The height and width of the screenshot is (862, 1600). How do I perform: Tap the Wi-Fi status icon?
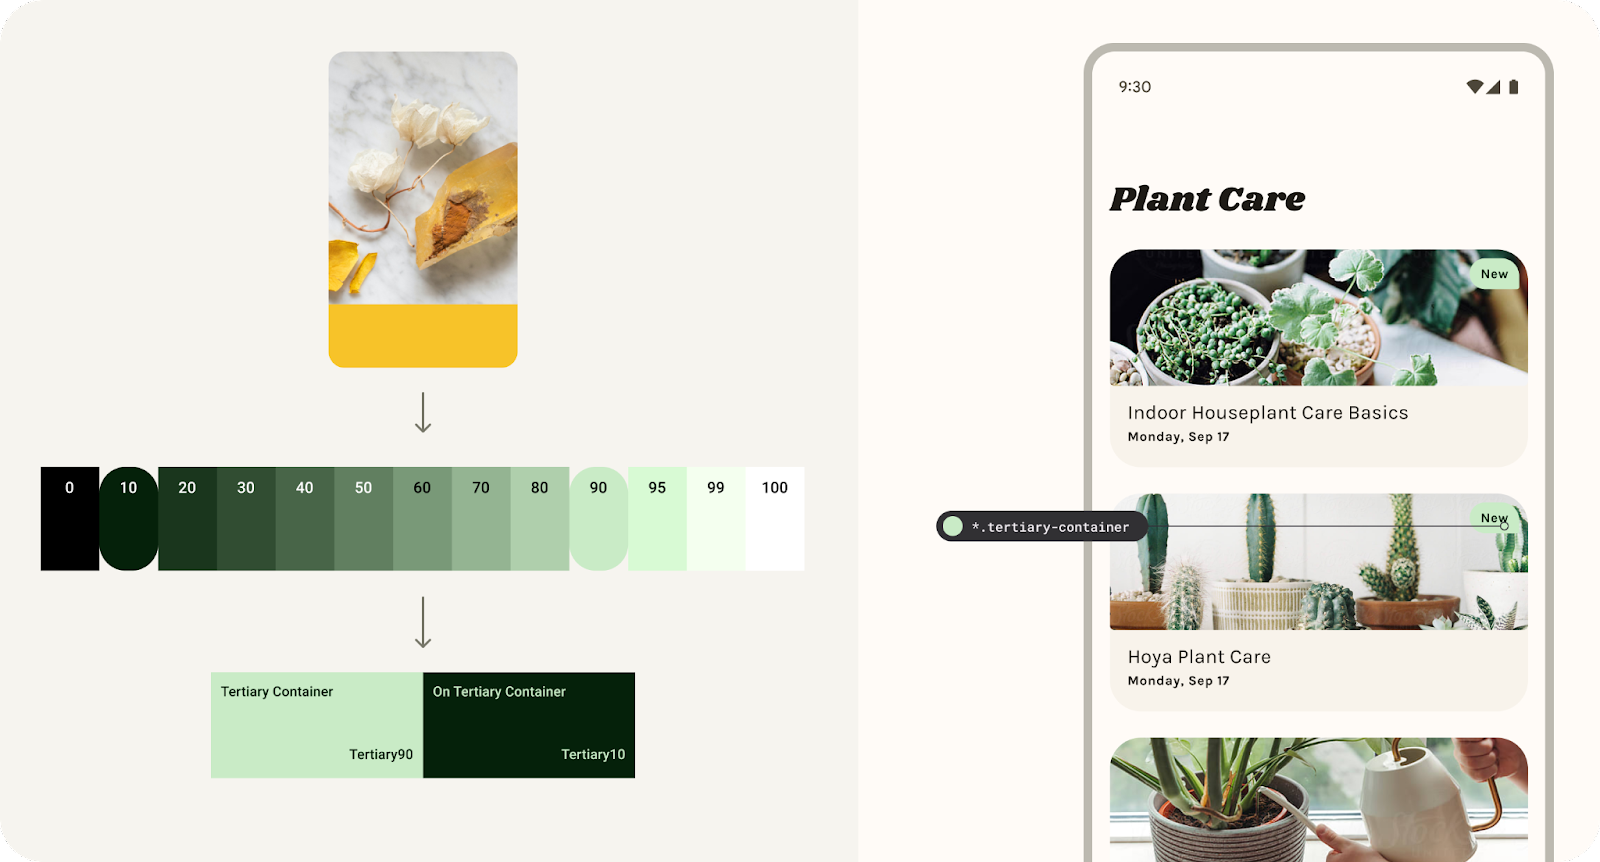pos(1474,87)
